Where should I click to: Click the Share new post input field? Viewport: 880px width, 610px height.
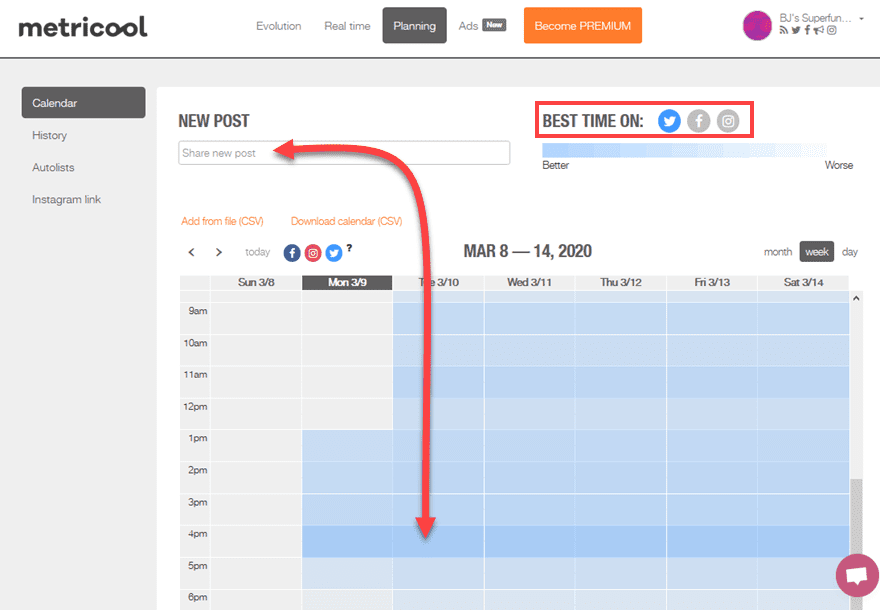click(343, 153)
